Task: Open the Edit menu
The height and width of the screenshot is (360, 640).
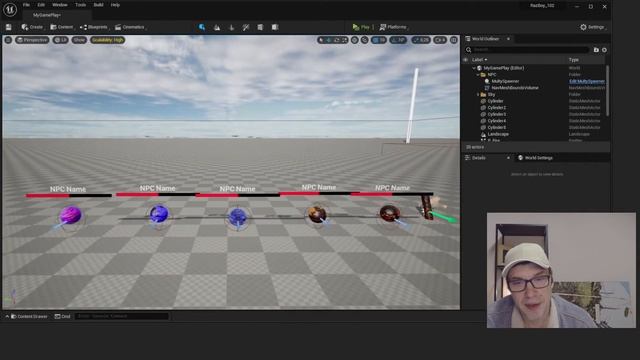Action: pyautogui.click(x=41, y=5)
